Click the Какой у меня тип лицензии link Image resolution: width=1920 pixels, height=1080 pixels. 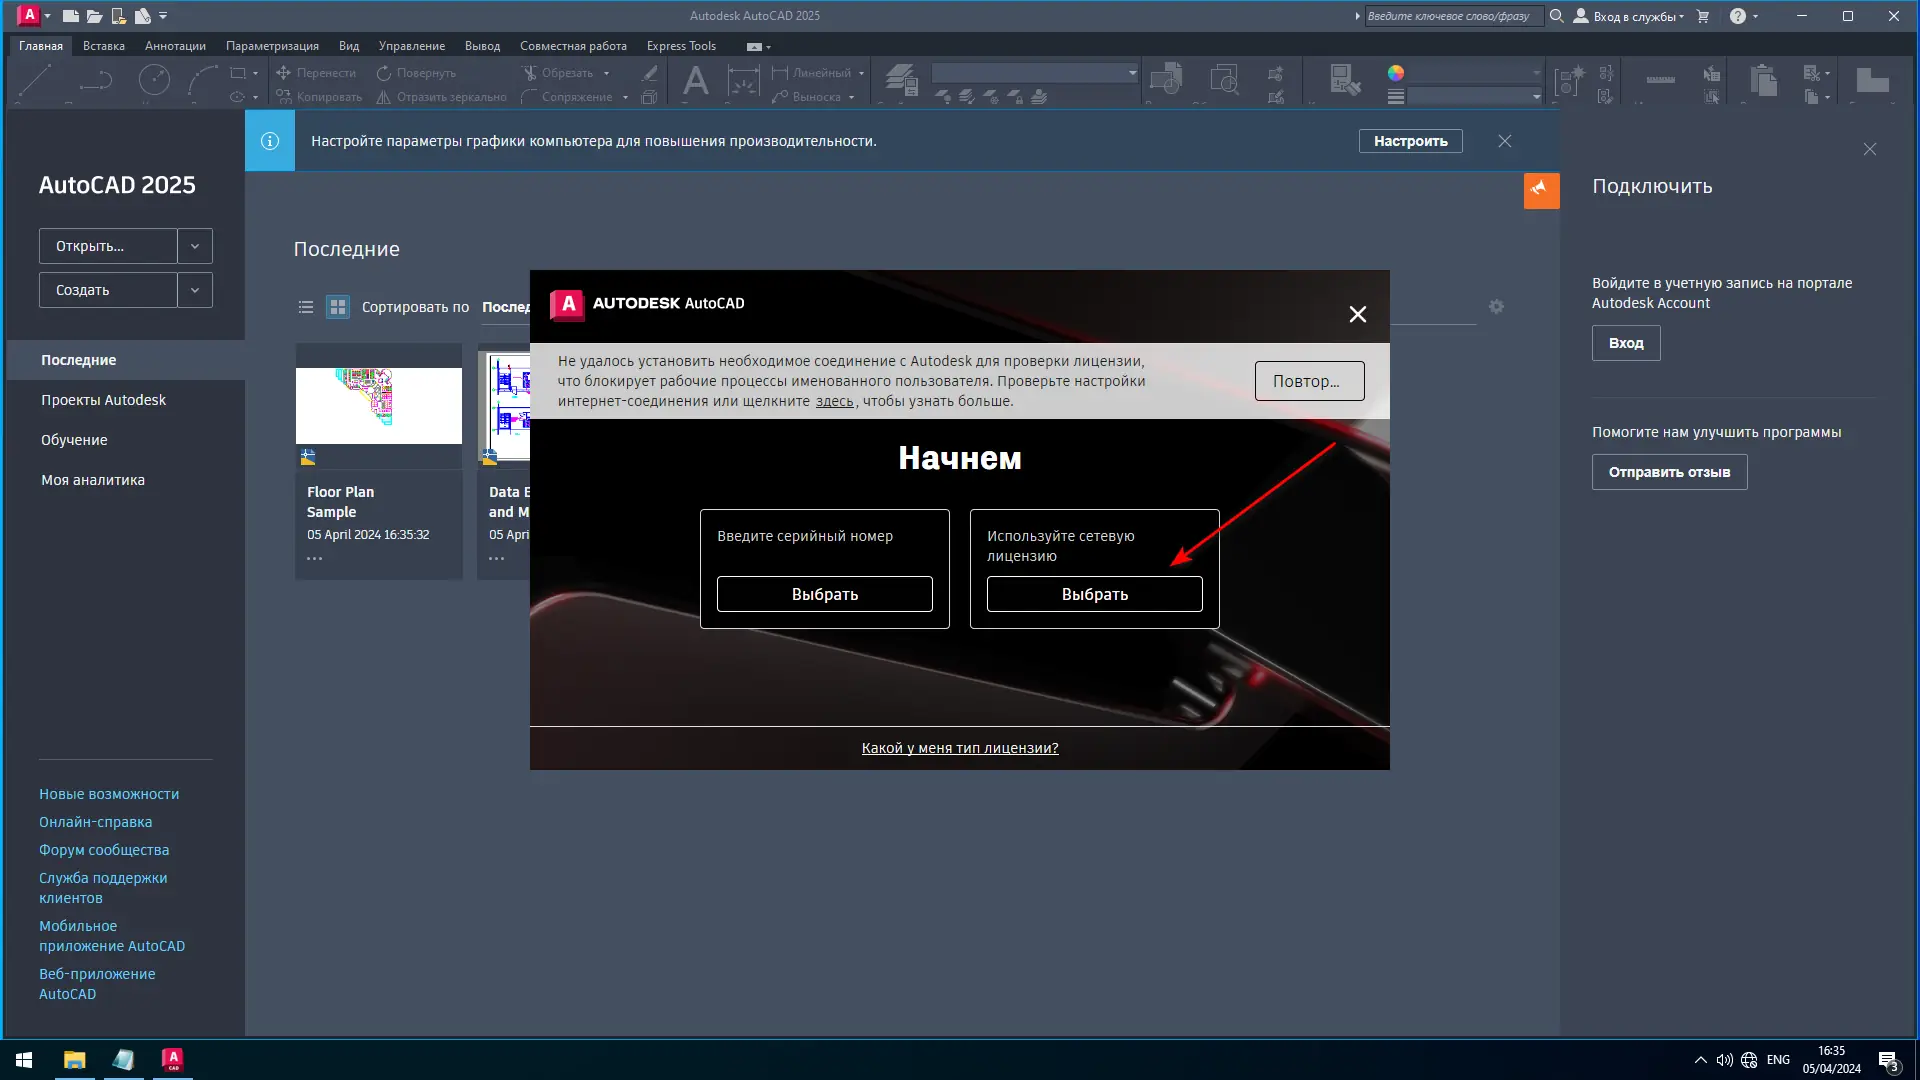pos(959,748)
